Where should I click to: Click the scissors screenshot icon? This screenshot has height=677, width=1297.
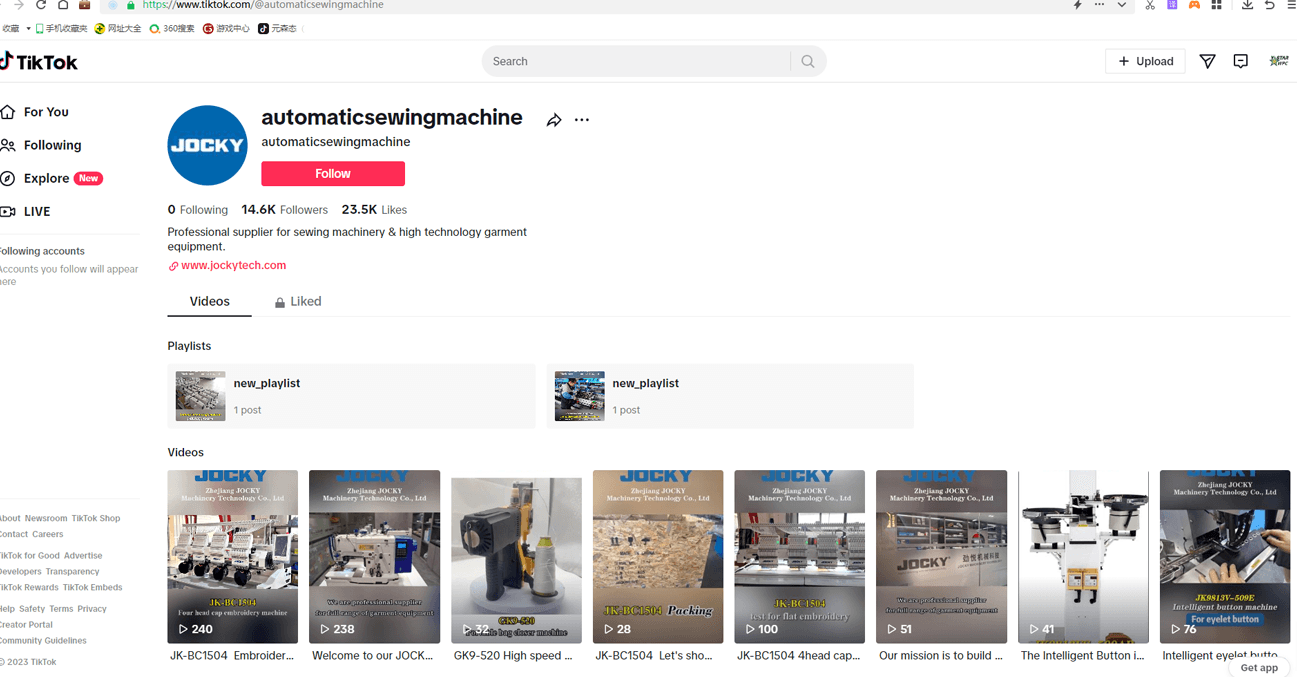click(1150, 5)
